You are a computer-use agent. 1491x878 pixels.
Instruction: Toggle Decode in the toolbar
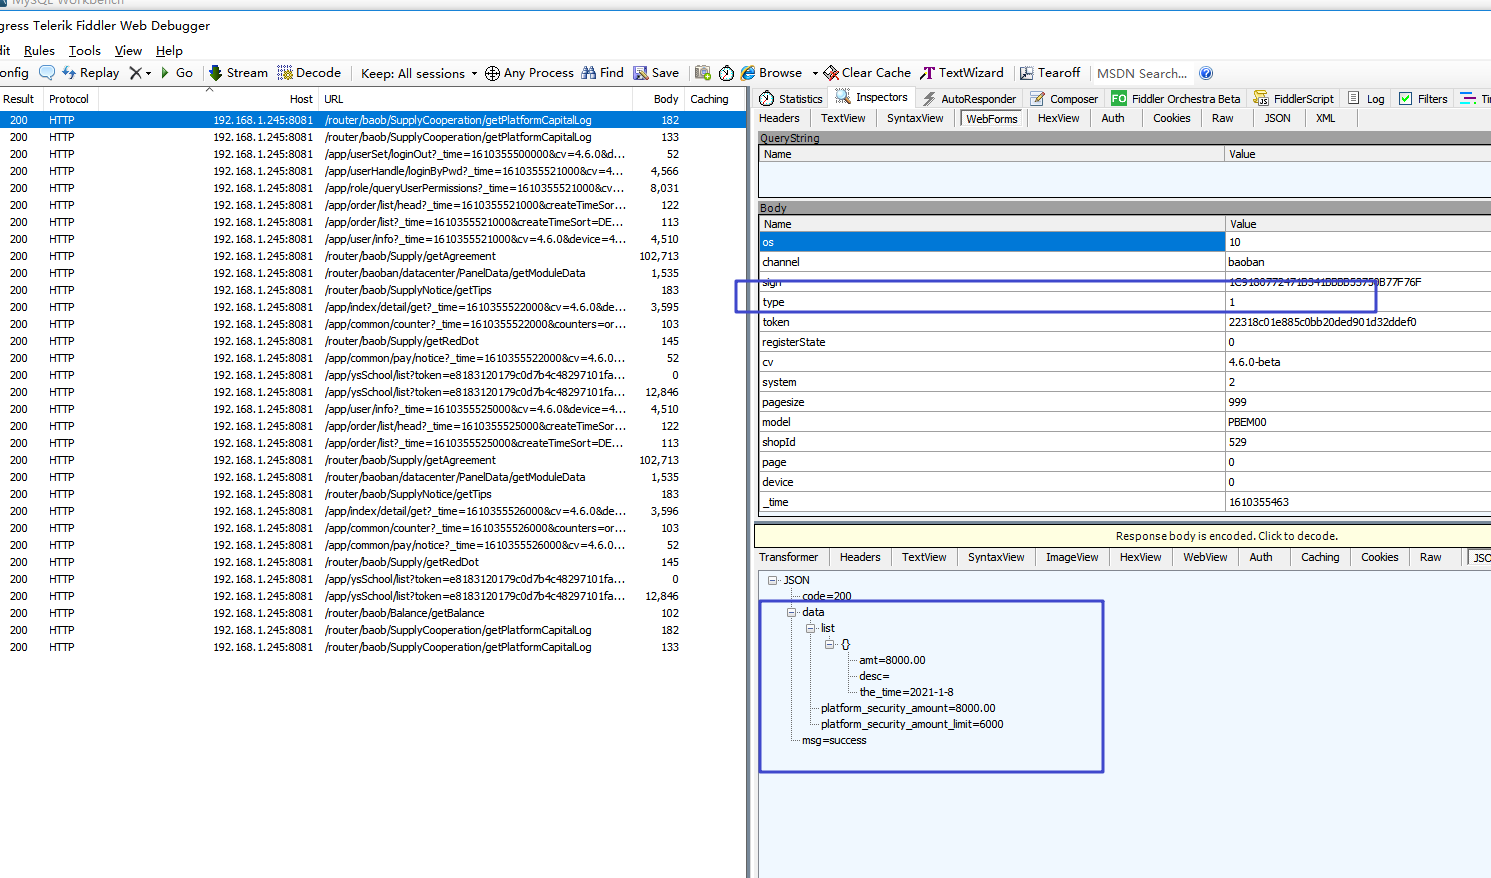310,73
